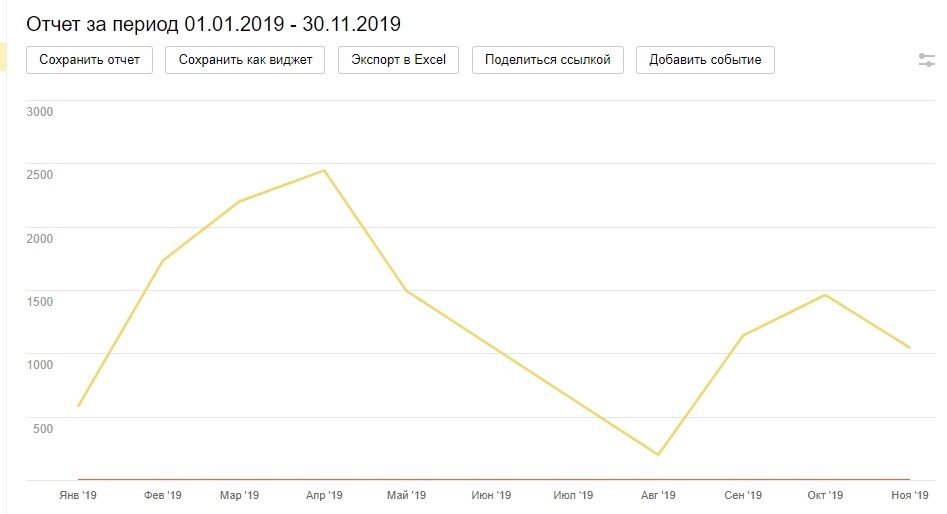Click the yellow line point at Окт '19
947x514 pixels.
point(825,294)
